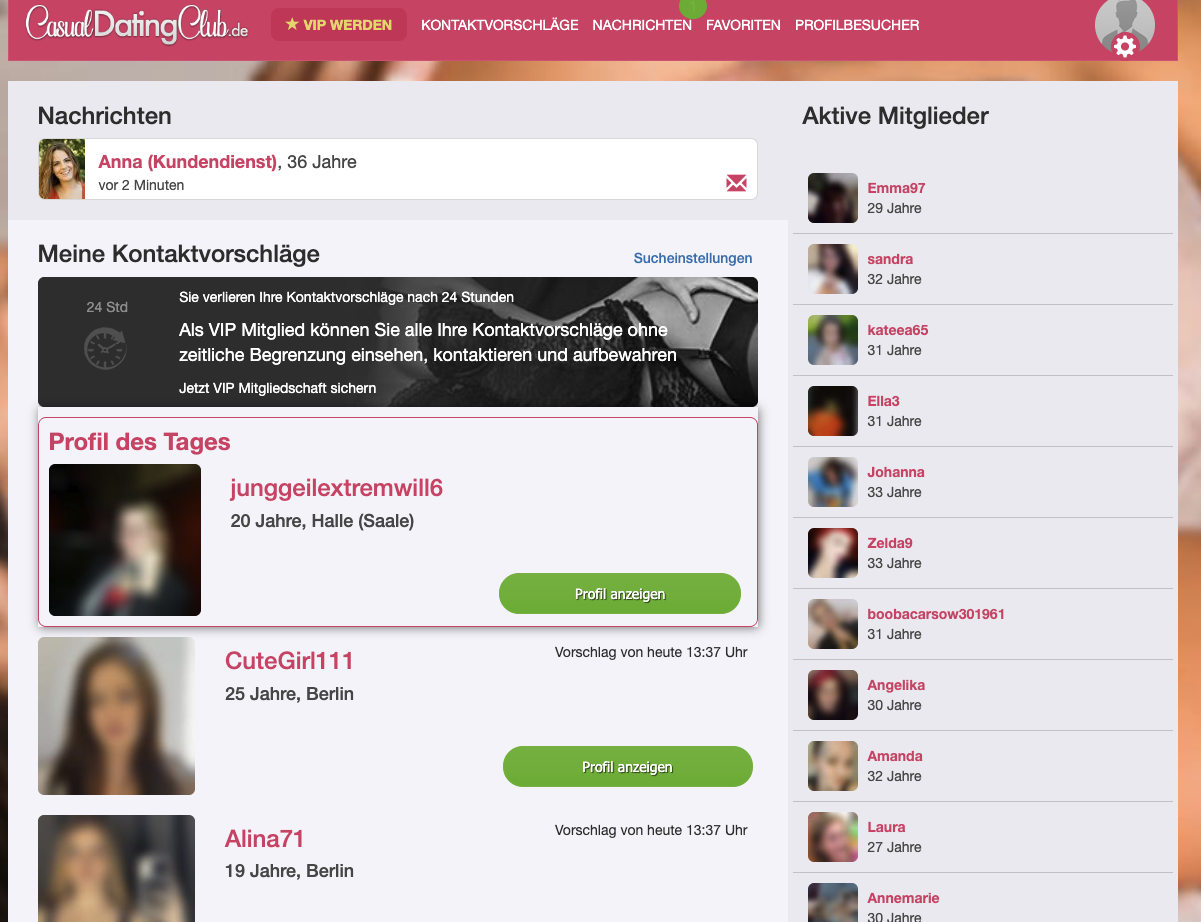Screen dimensions: 1201x922
Task: Click 'Meine Kontaktvorschläge' heading
Action: point(179,254)
